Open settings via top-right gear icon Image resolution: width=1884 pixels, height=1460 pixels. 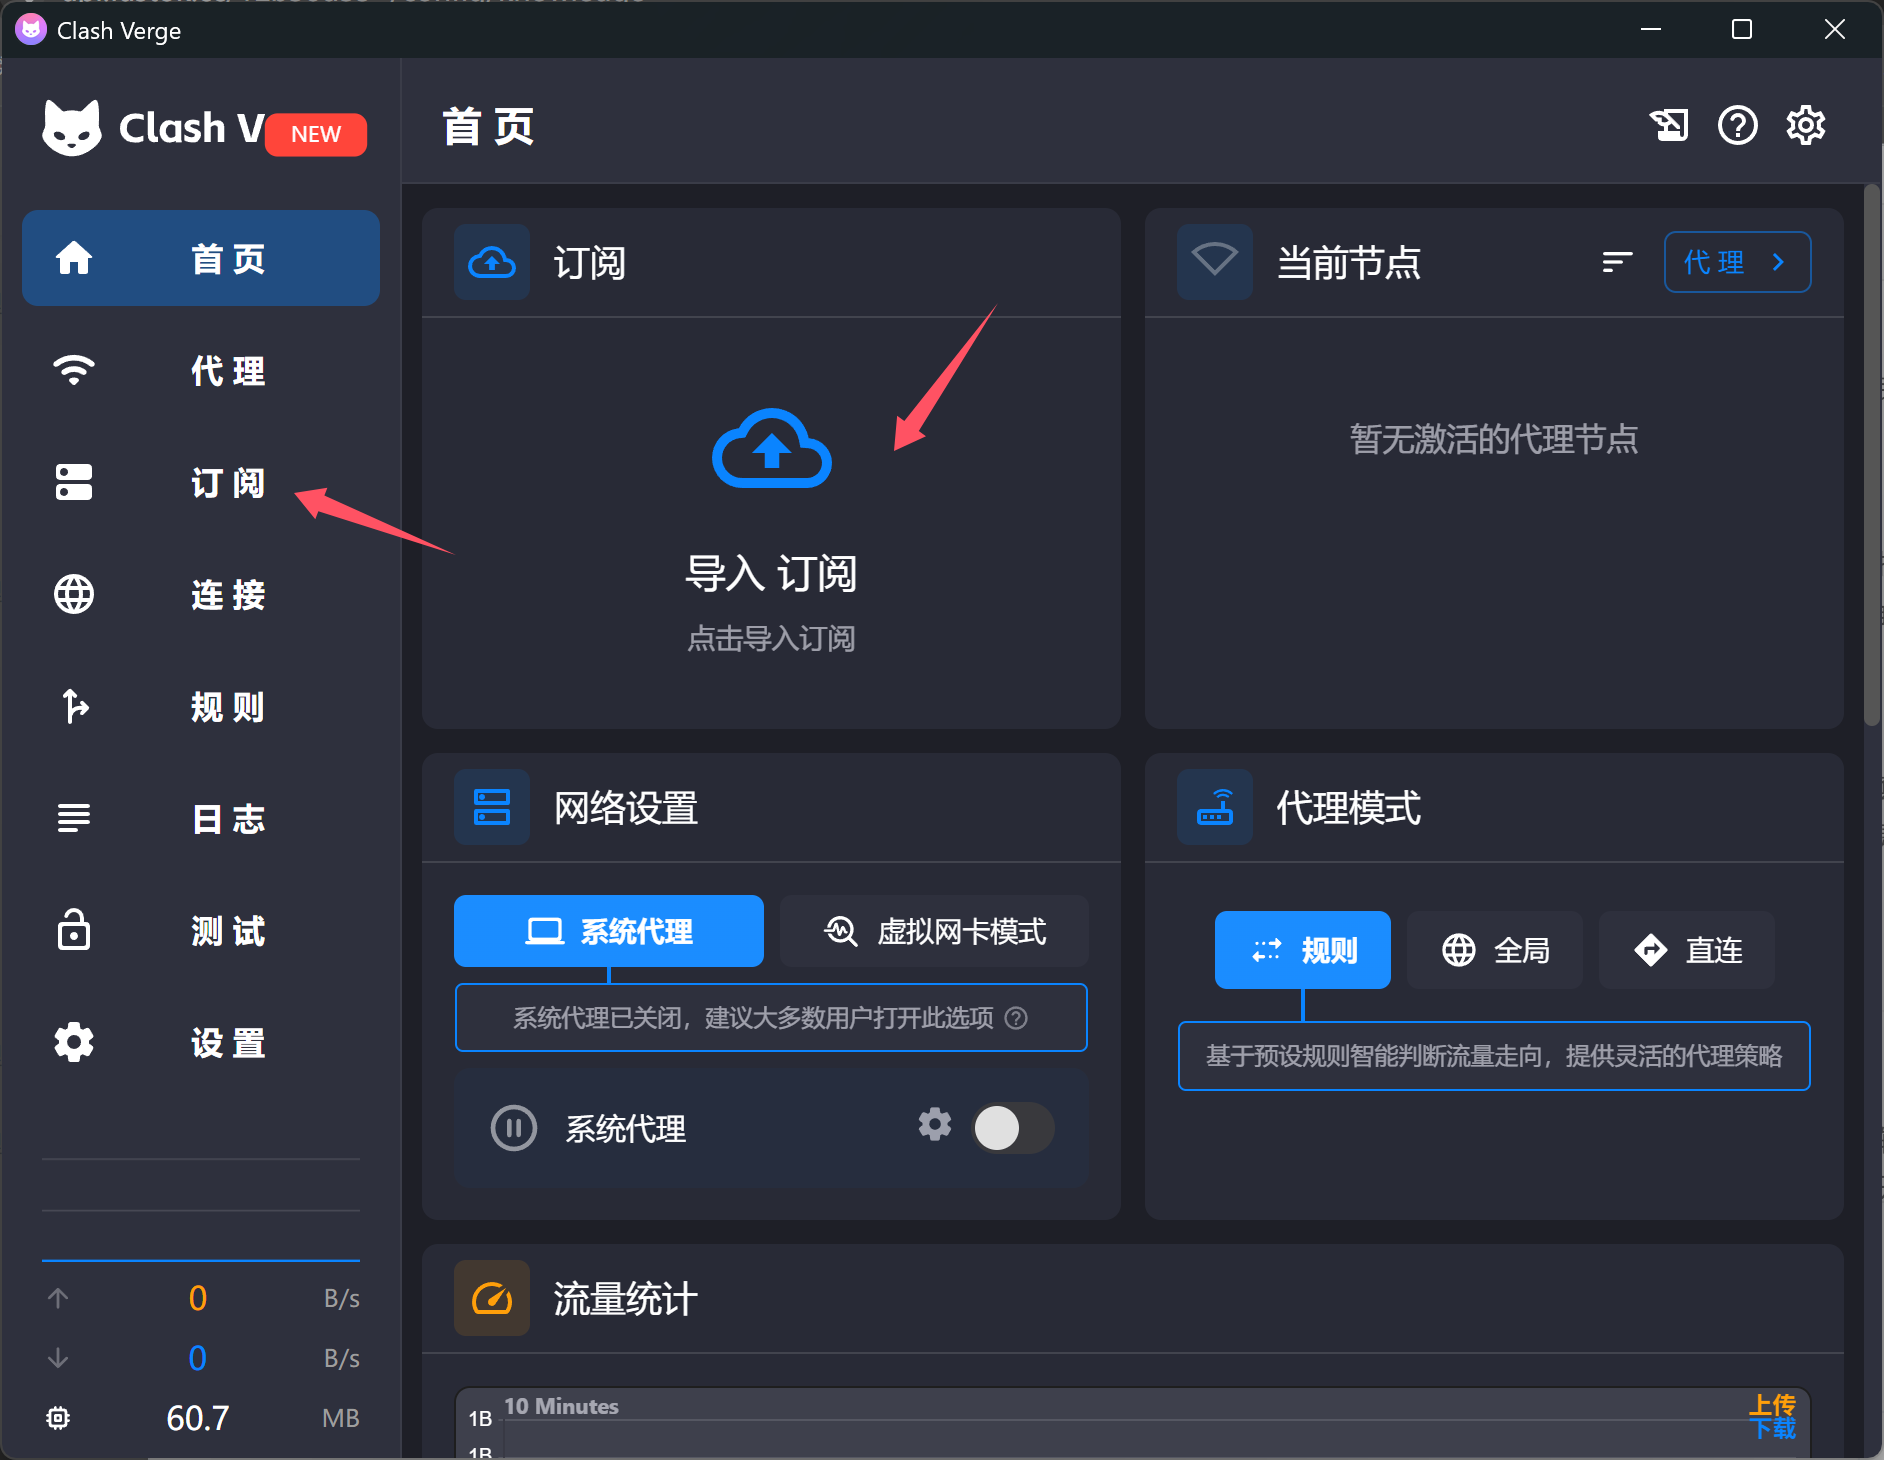(1805, 126)
